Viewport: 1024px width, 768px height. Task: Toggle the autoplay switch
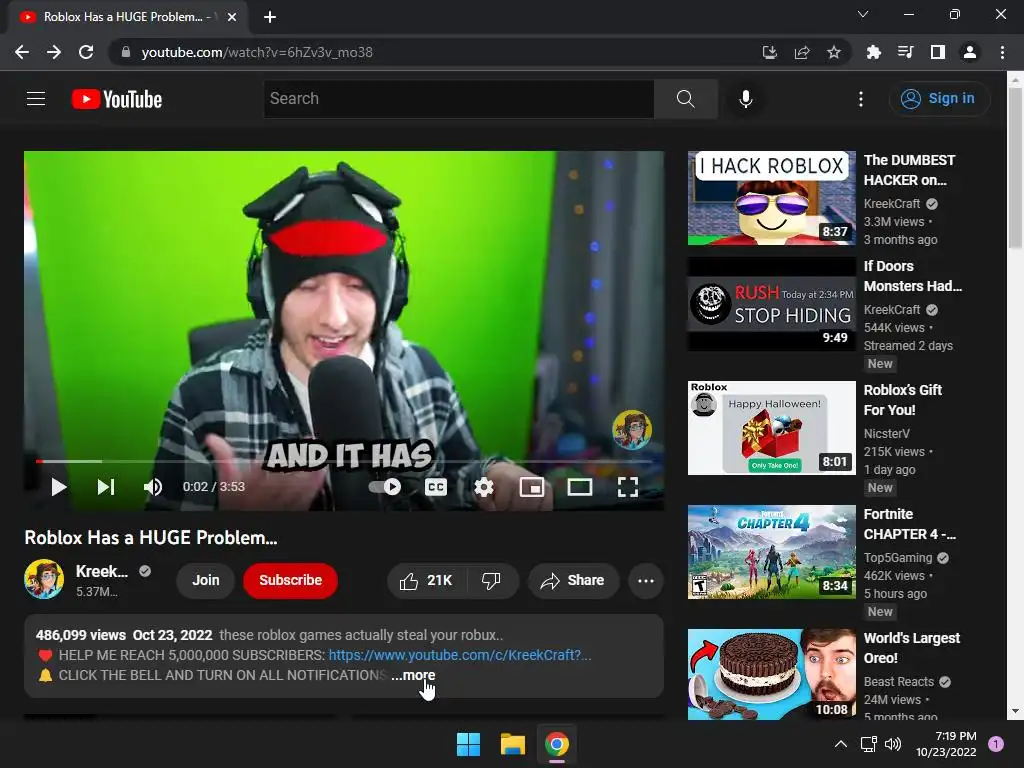click(385, 487)
